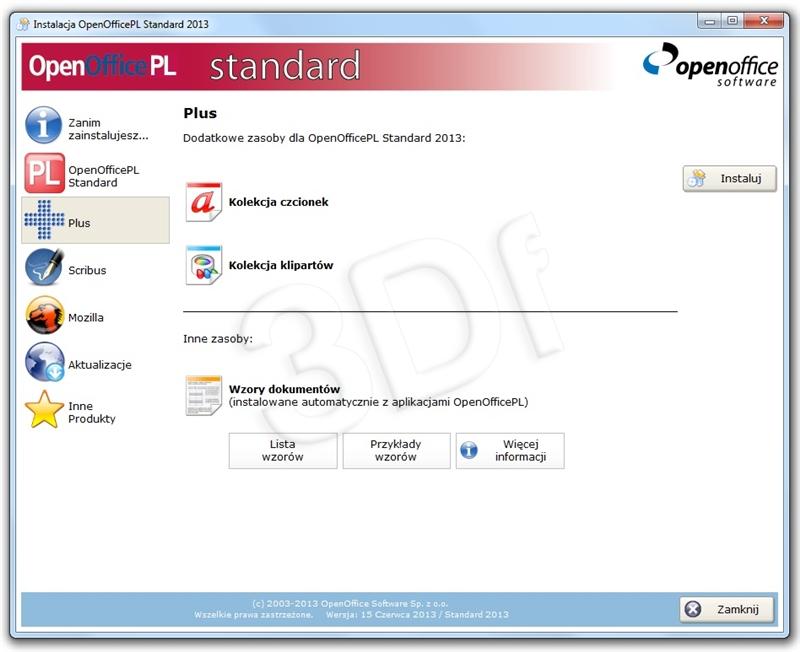Screen dimensions: 800x652
Task: Click the openoffice software logo
Action: (x=710, y=65)
